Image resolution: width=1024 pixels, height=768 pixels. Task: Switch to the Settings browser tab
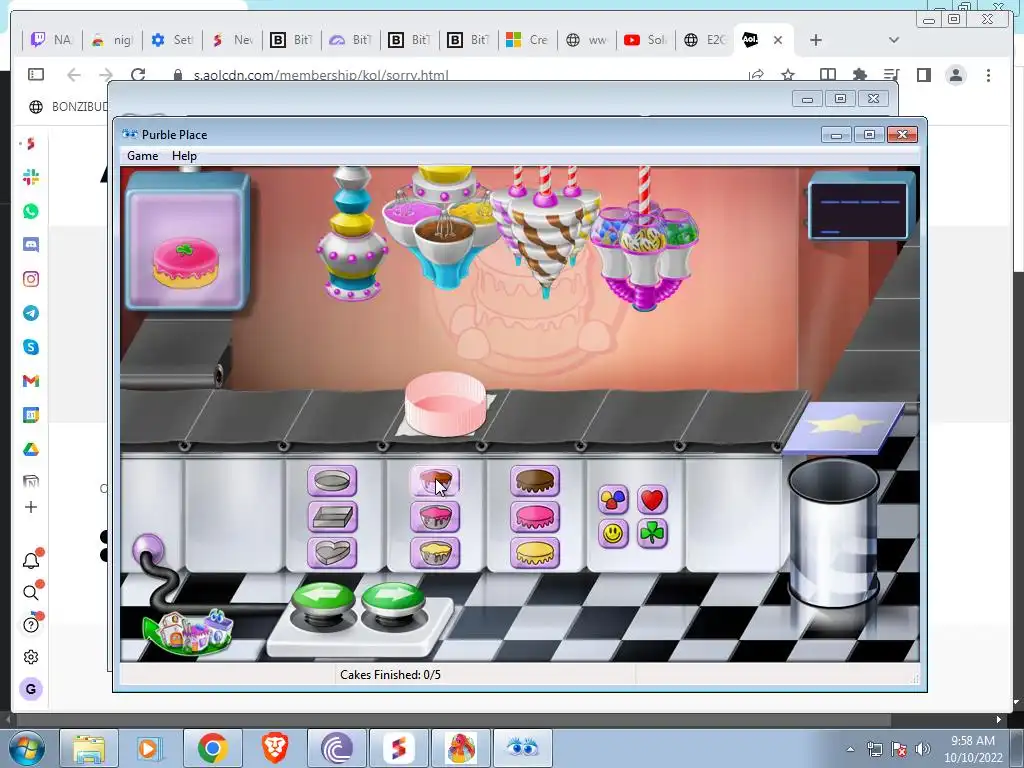pyautogui.click(x=172, y=40)
